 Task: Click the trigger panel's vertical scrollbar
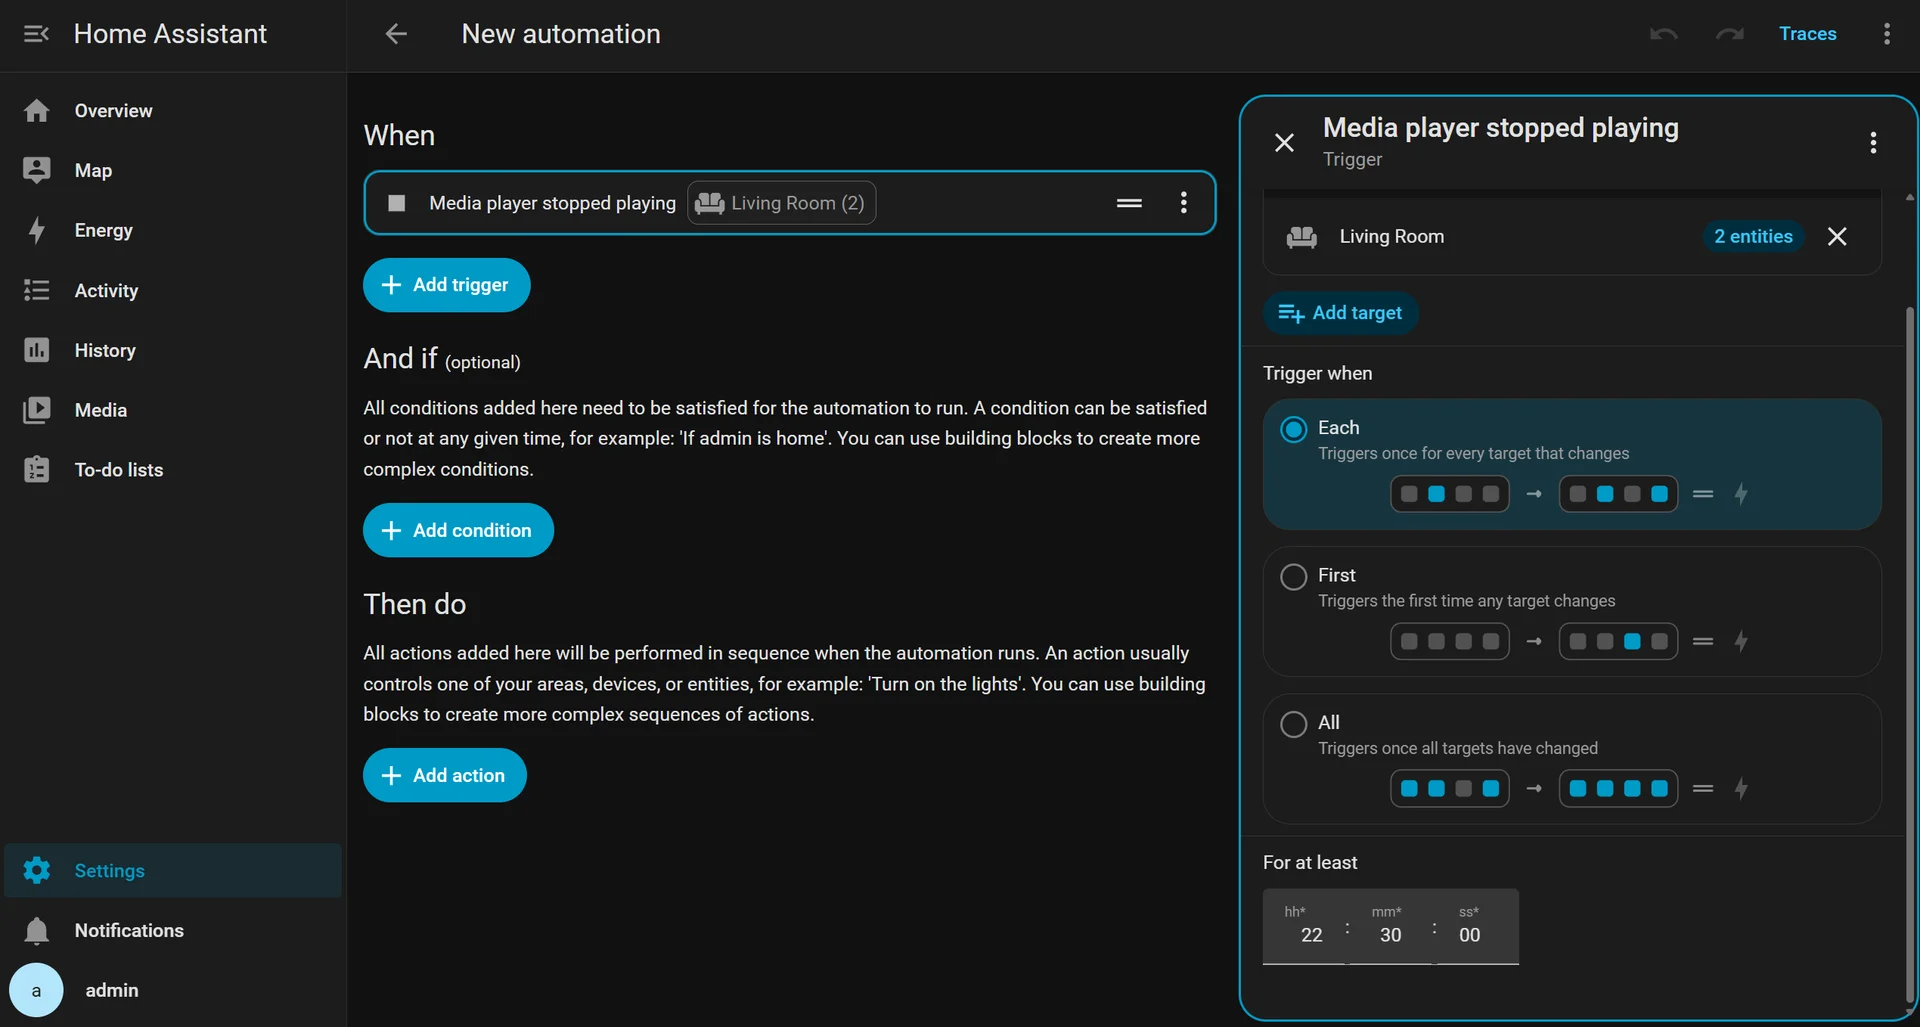[x=1909, y=655]
